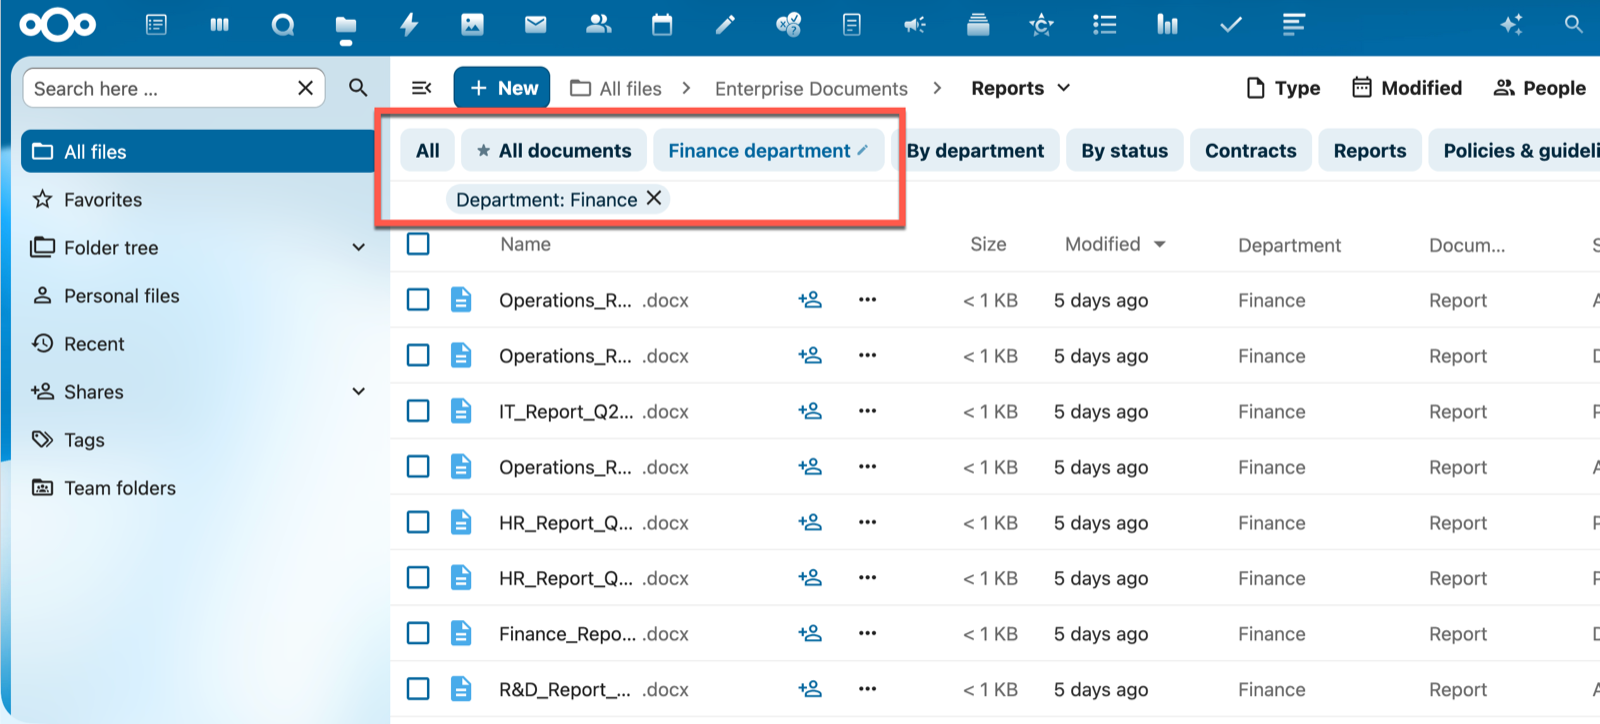The width and height of the screenshot is (1600, 724).
Task: Open the Contacts app icon
Action: pos(599,25)
